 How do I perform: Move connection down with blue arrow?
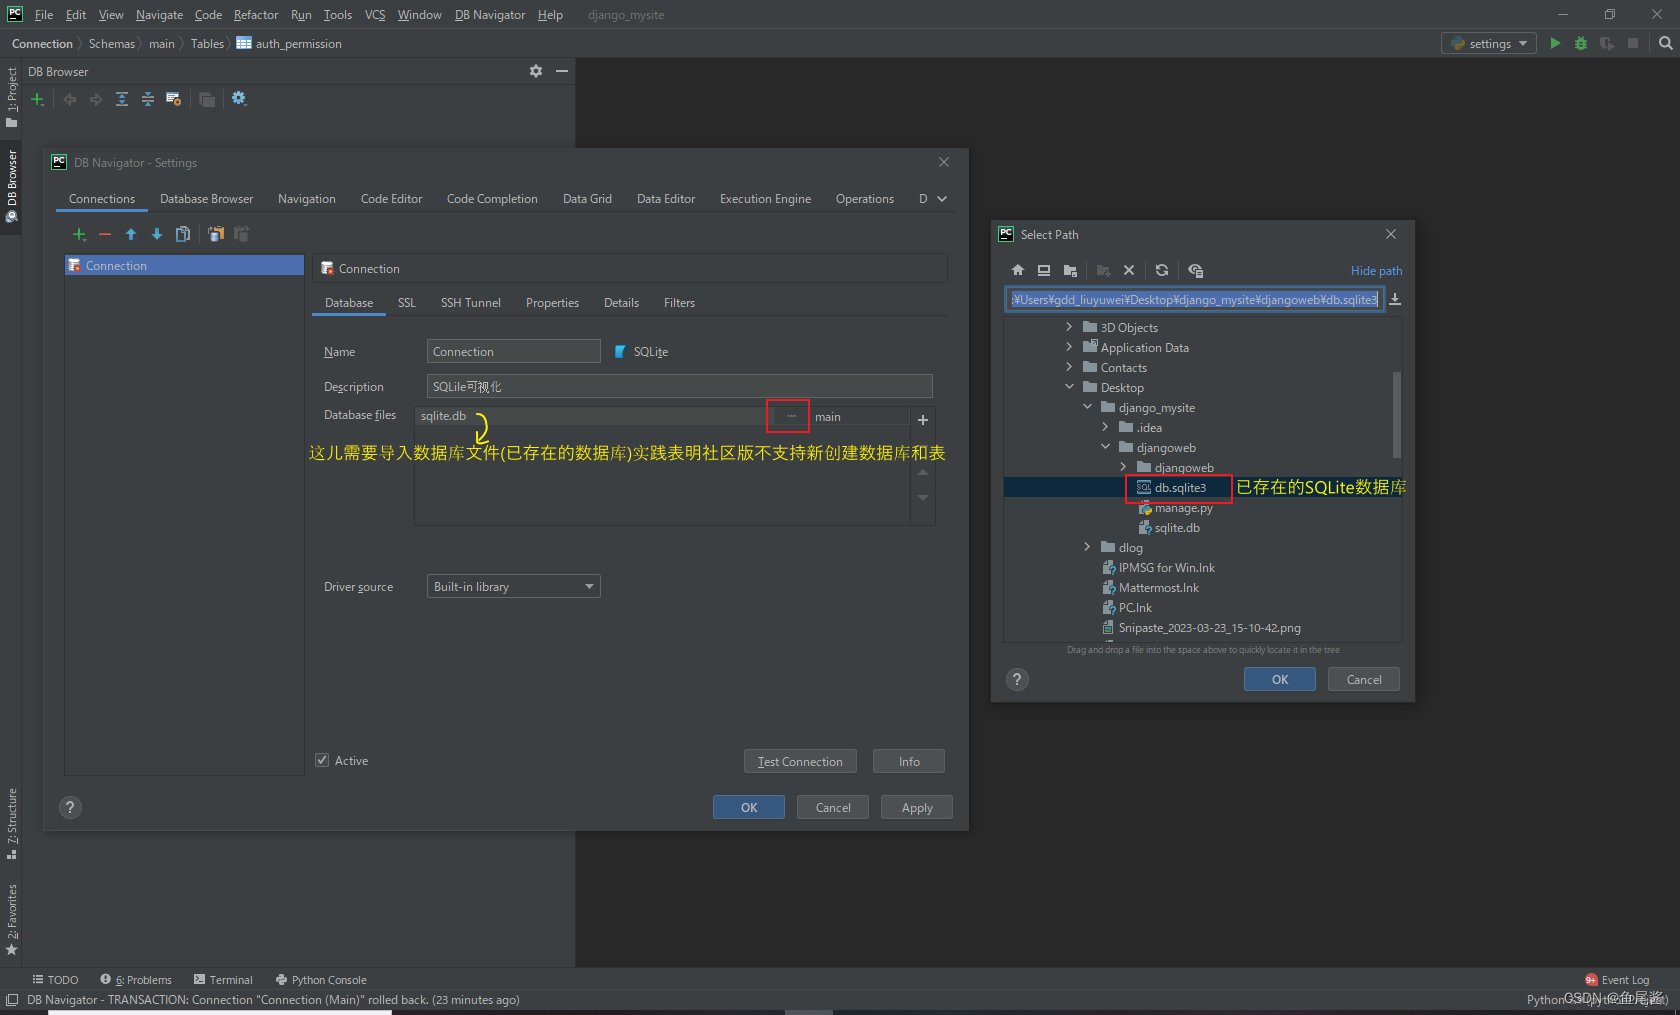pos(157,234)
